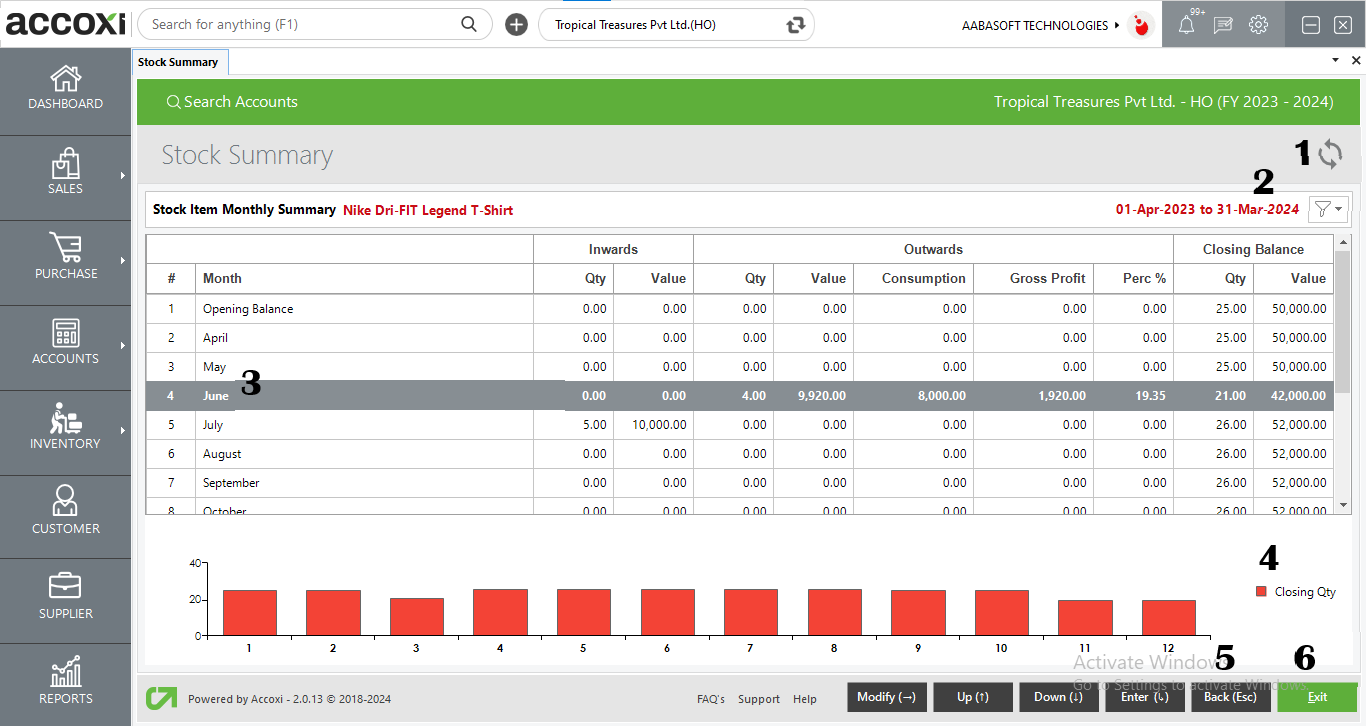Open the Dashboard module

(65, 90)
